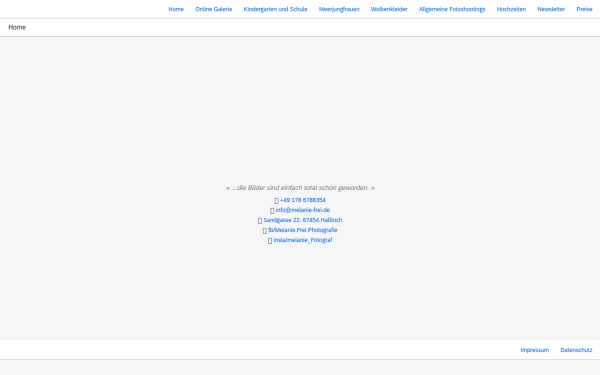Image resolution: width=600 pixels, height=375 pixels.
Task: Open the Home navigation link
Action: tap(176, 9)
